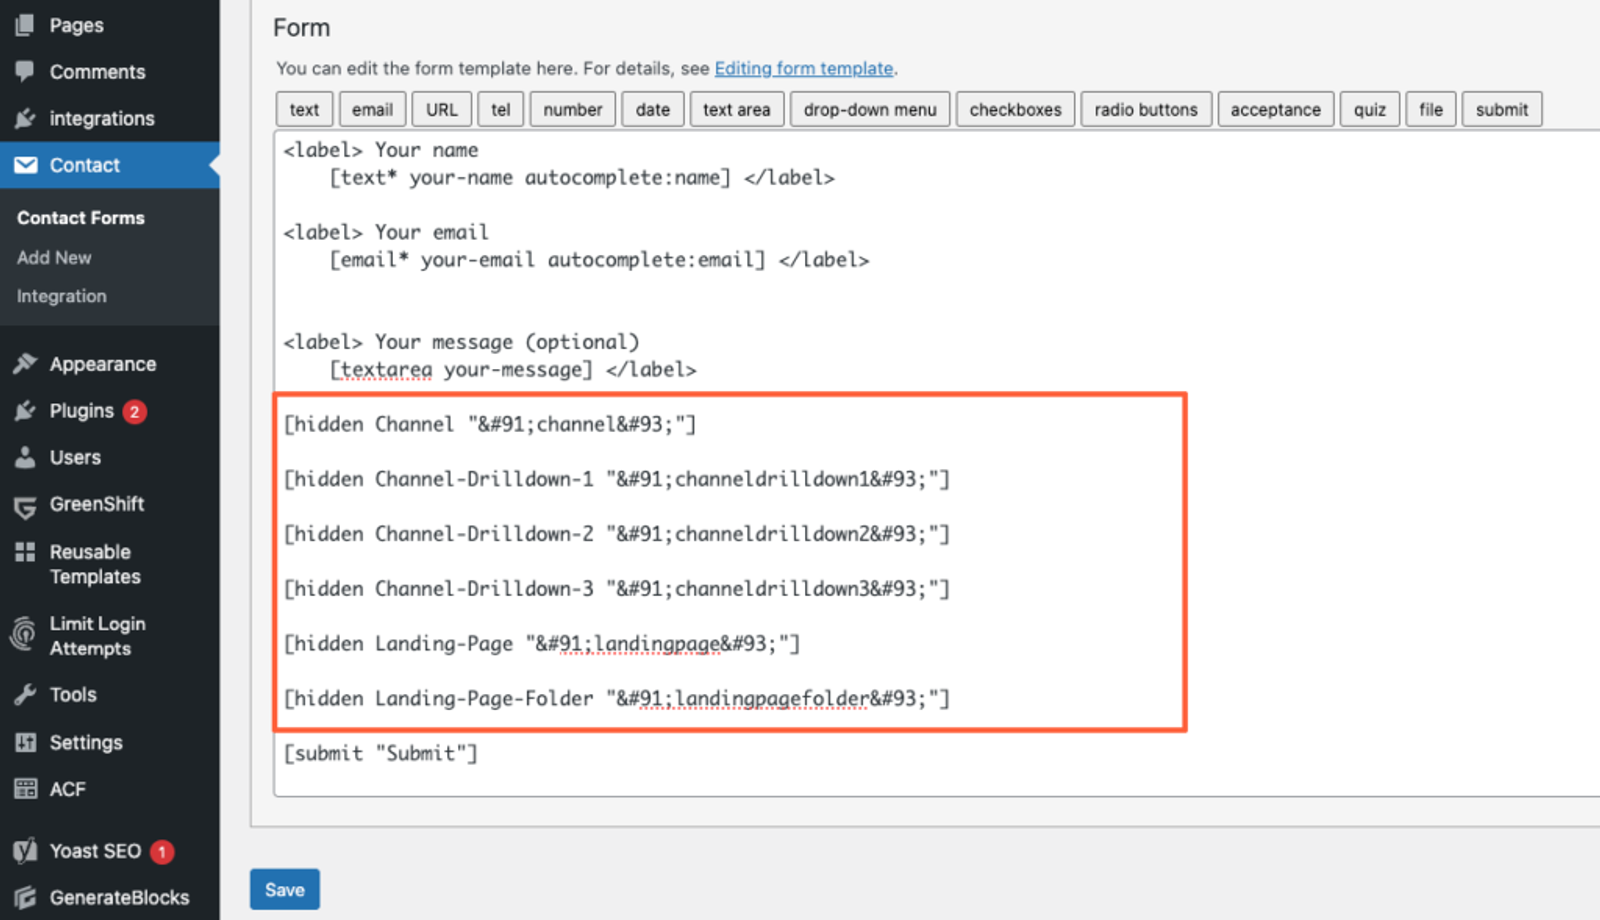Screen dimensions: 1600x920
Task: Insert a date tag
Action: pyautogui.click(x=653, y=109)
